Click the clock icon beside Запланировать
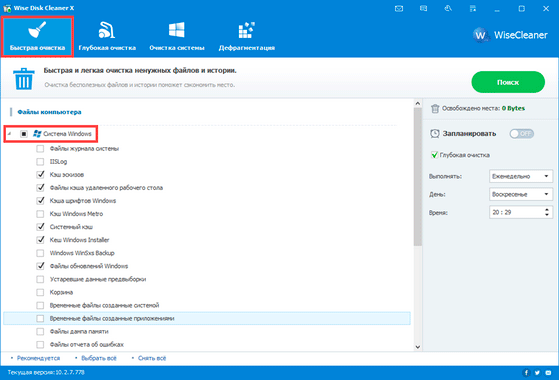Viewport: 559px width, 380px height. point(435,134)
